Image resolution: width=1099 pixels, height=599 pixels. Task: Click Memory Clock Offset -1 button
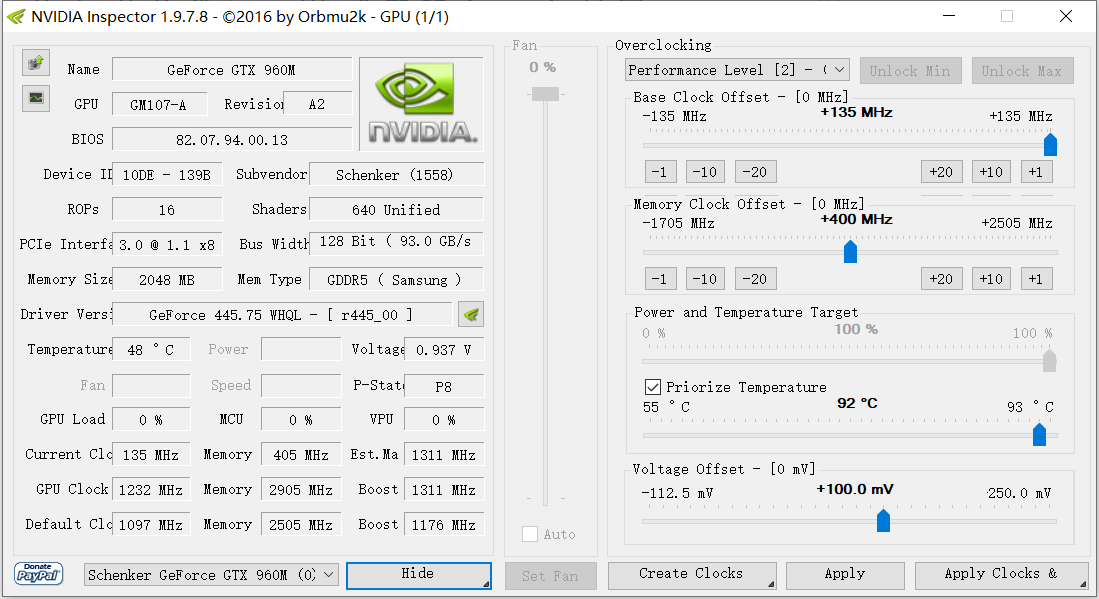660,279
